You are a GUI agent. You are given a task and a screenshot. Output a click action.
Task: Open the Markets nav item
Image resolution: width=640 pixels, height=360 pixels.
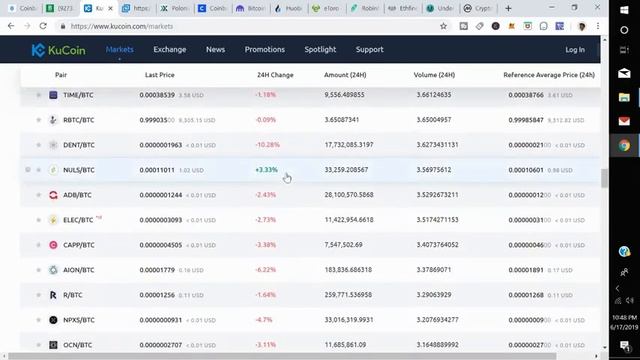[x=120, y=49]
